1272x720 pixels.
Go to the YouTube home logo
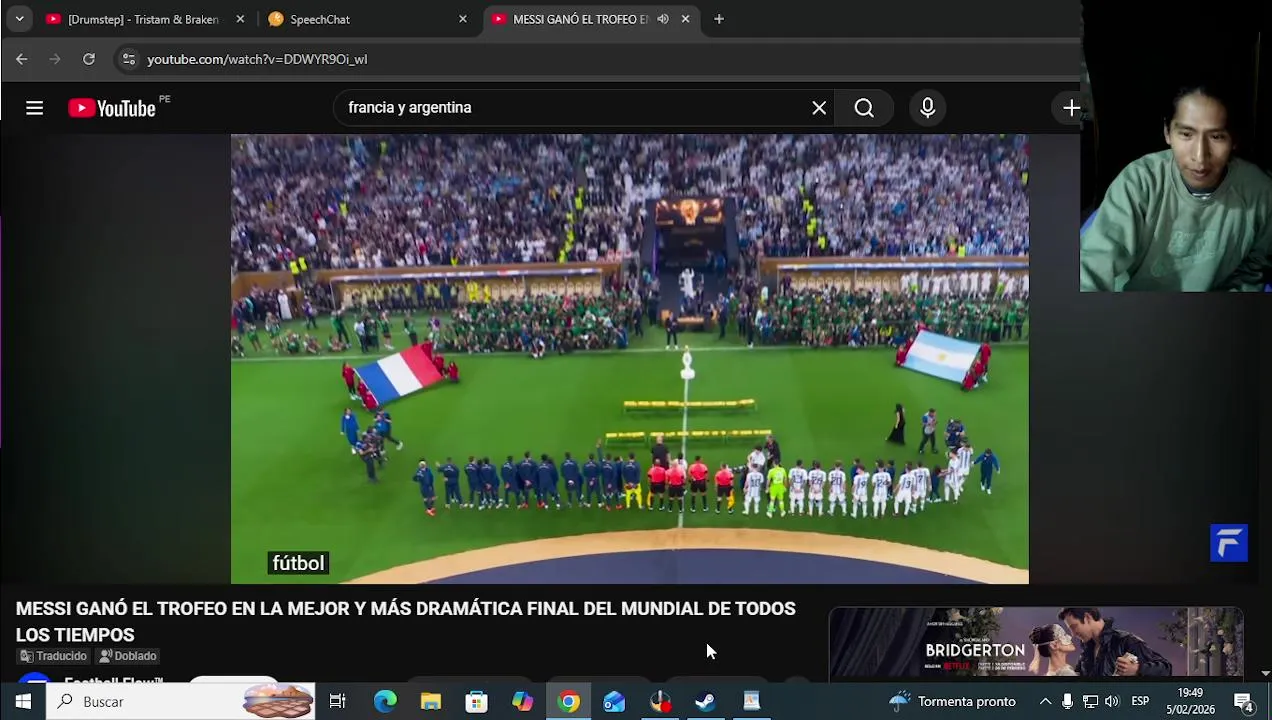coord(112,108)
